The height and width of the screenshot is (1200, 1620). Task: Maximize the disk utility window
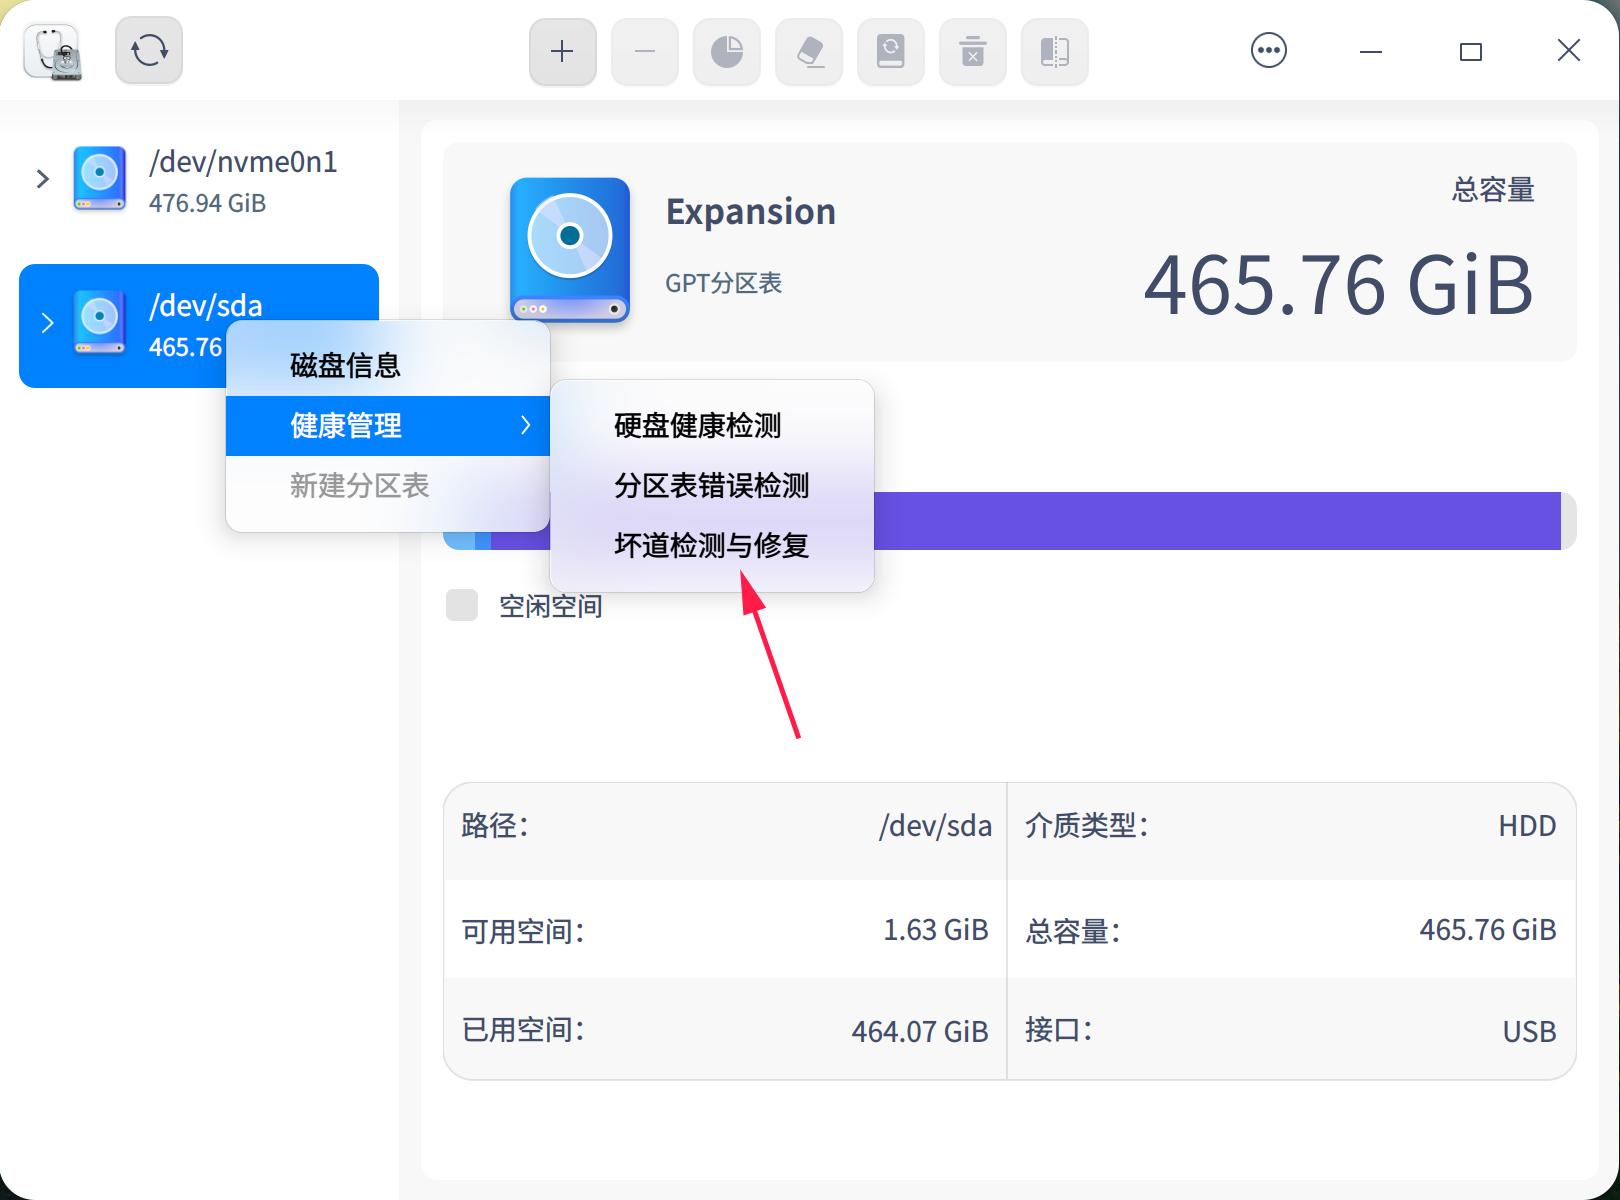point(1471,51)
